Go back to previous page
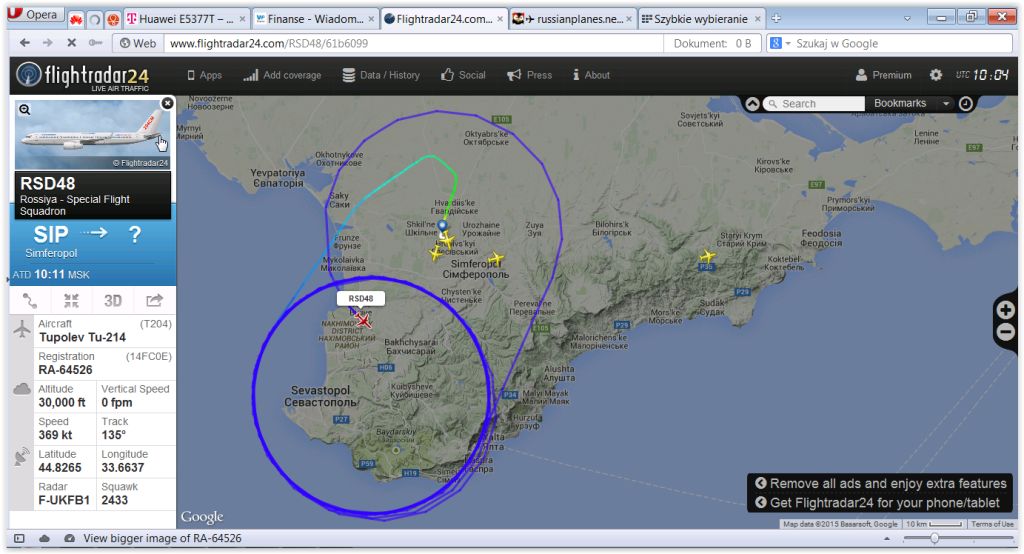The image size is (1024, 554). (25, 43)
